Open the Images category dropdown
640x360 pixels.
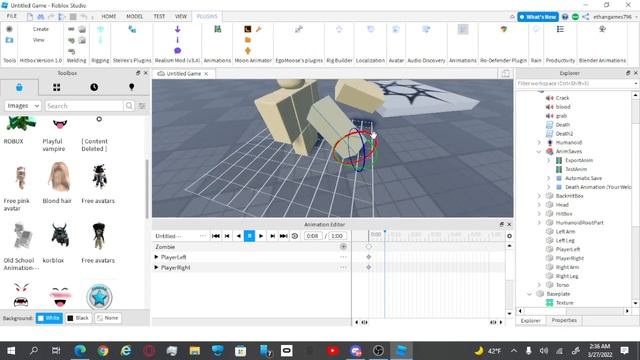(x=23, y=106)
